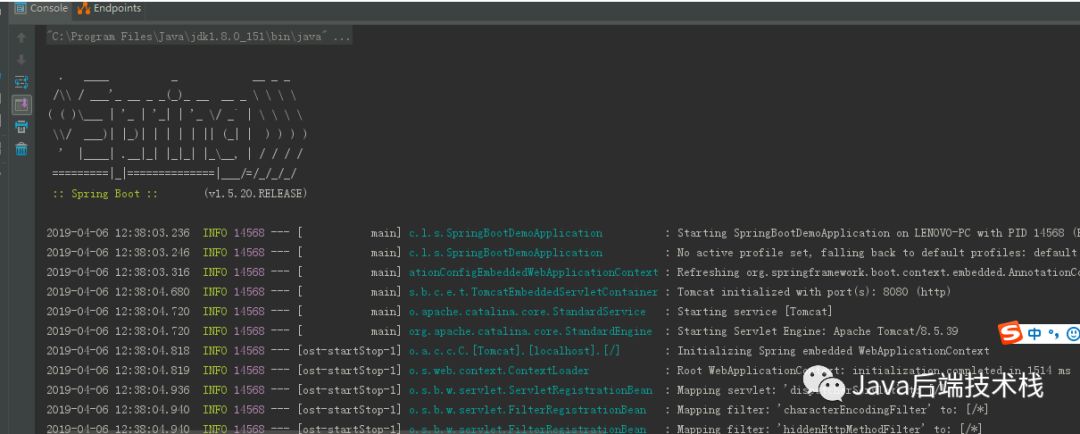Click 'Initializing Spring embedded WebApplicationContext' message
Image resolution: width=1080 pixels, height=434 pixels.
[x=833, y=351]
